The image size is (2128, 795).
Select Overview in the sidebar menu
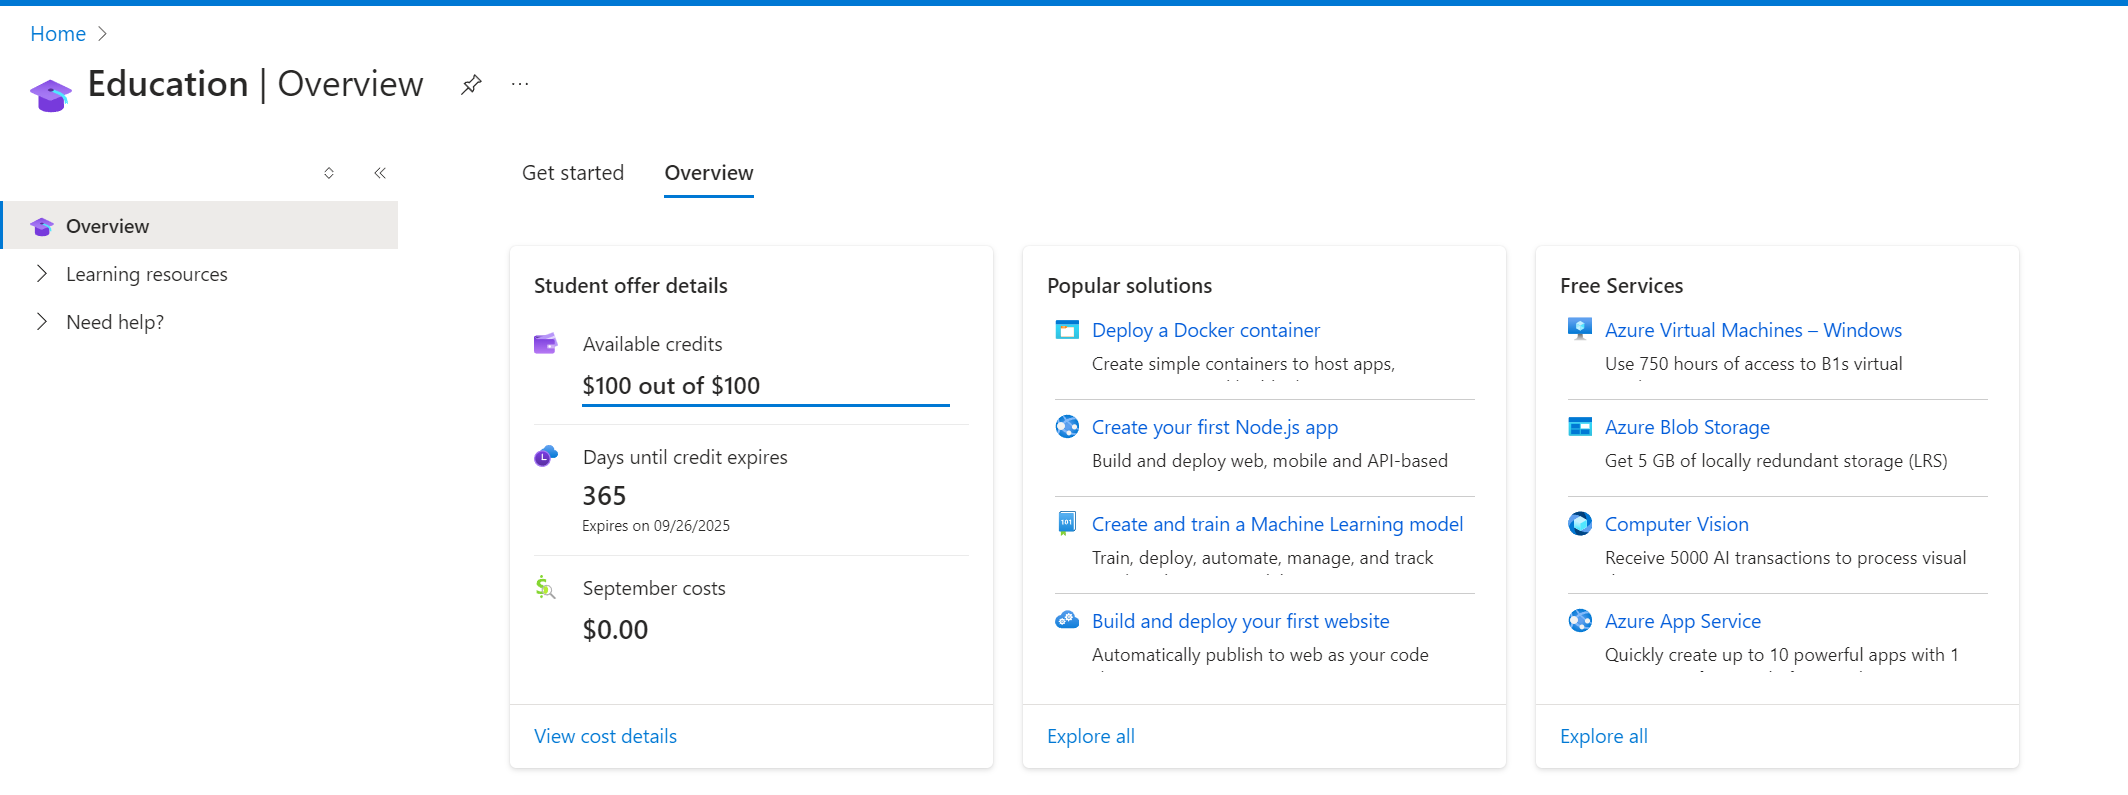tap(200, 225)
